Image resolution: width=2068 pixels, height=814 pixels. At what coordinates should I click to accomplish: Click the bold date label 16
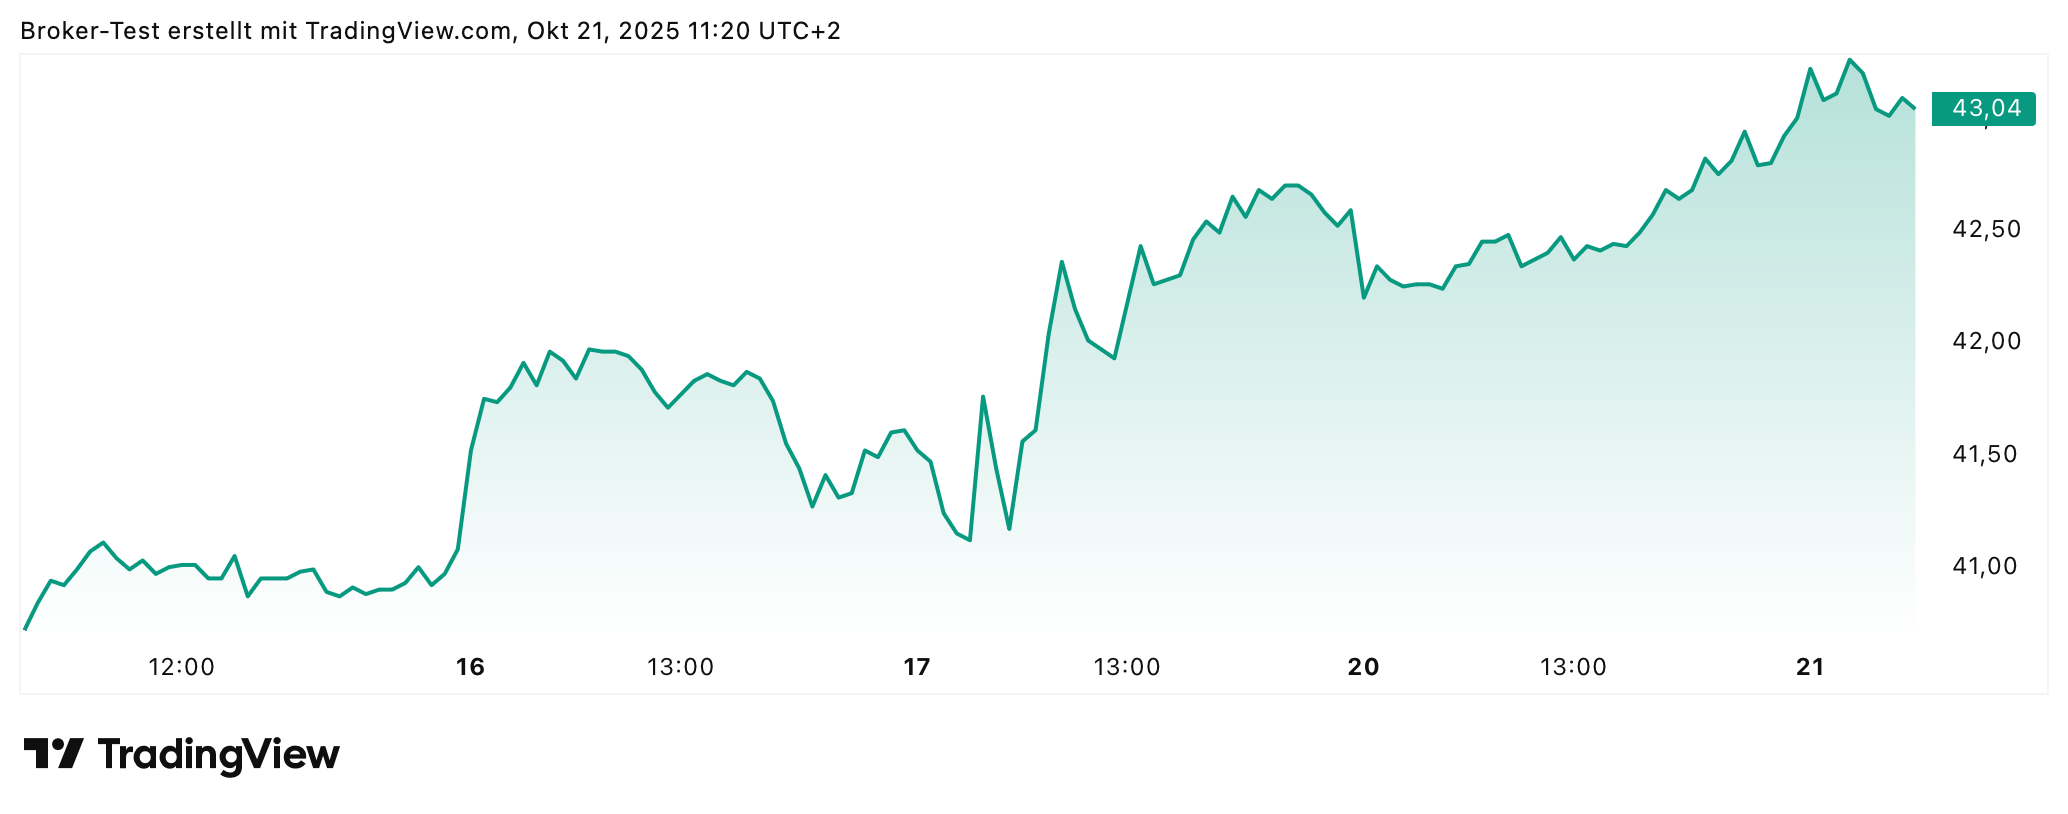click(x=470, y=667)
